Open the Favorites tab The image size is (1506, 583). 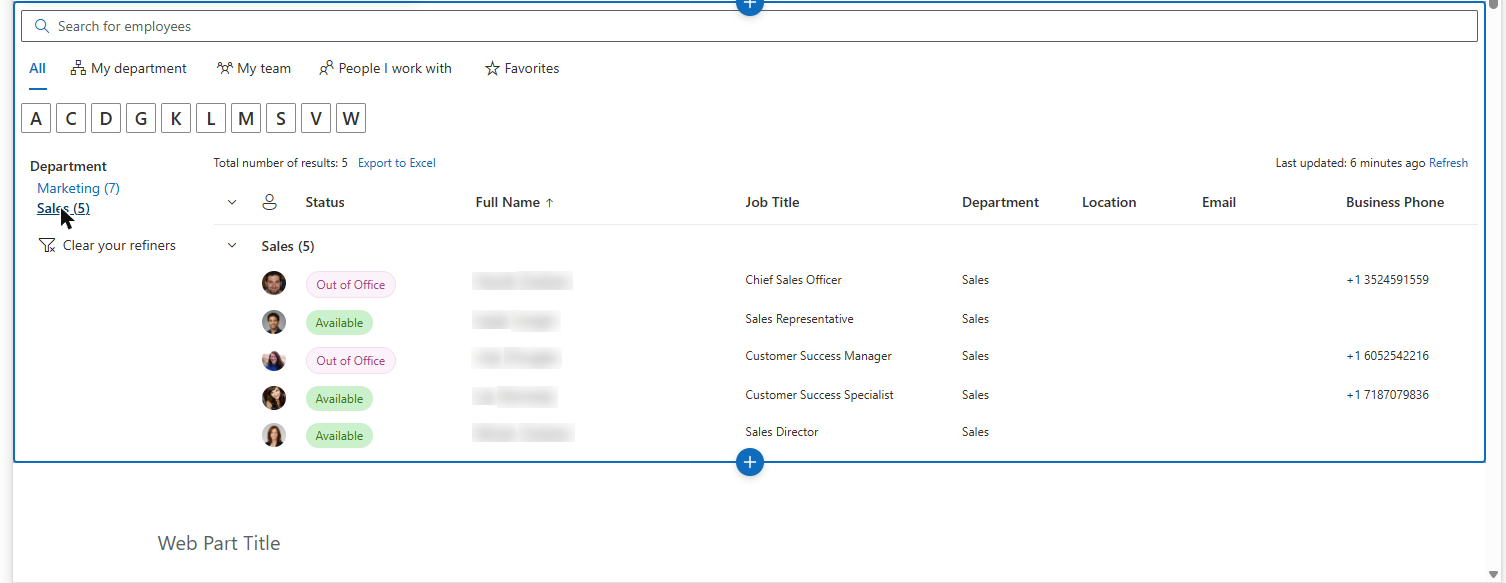point(522,68)
